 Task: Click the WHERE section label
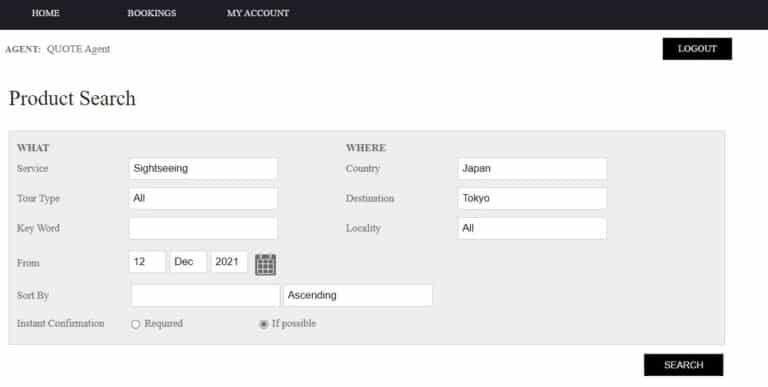click(366, 148)
